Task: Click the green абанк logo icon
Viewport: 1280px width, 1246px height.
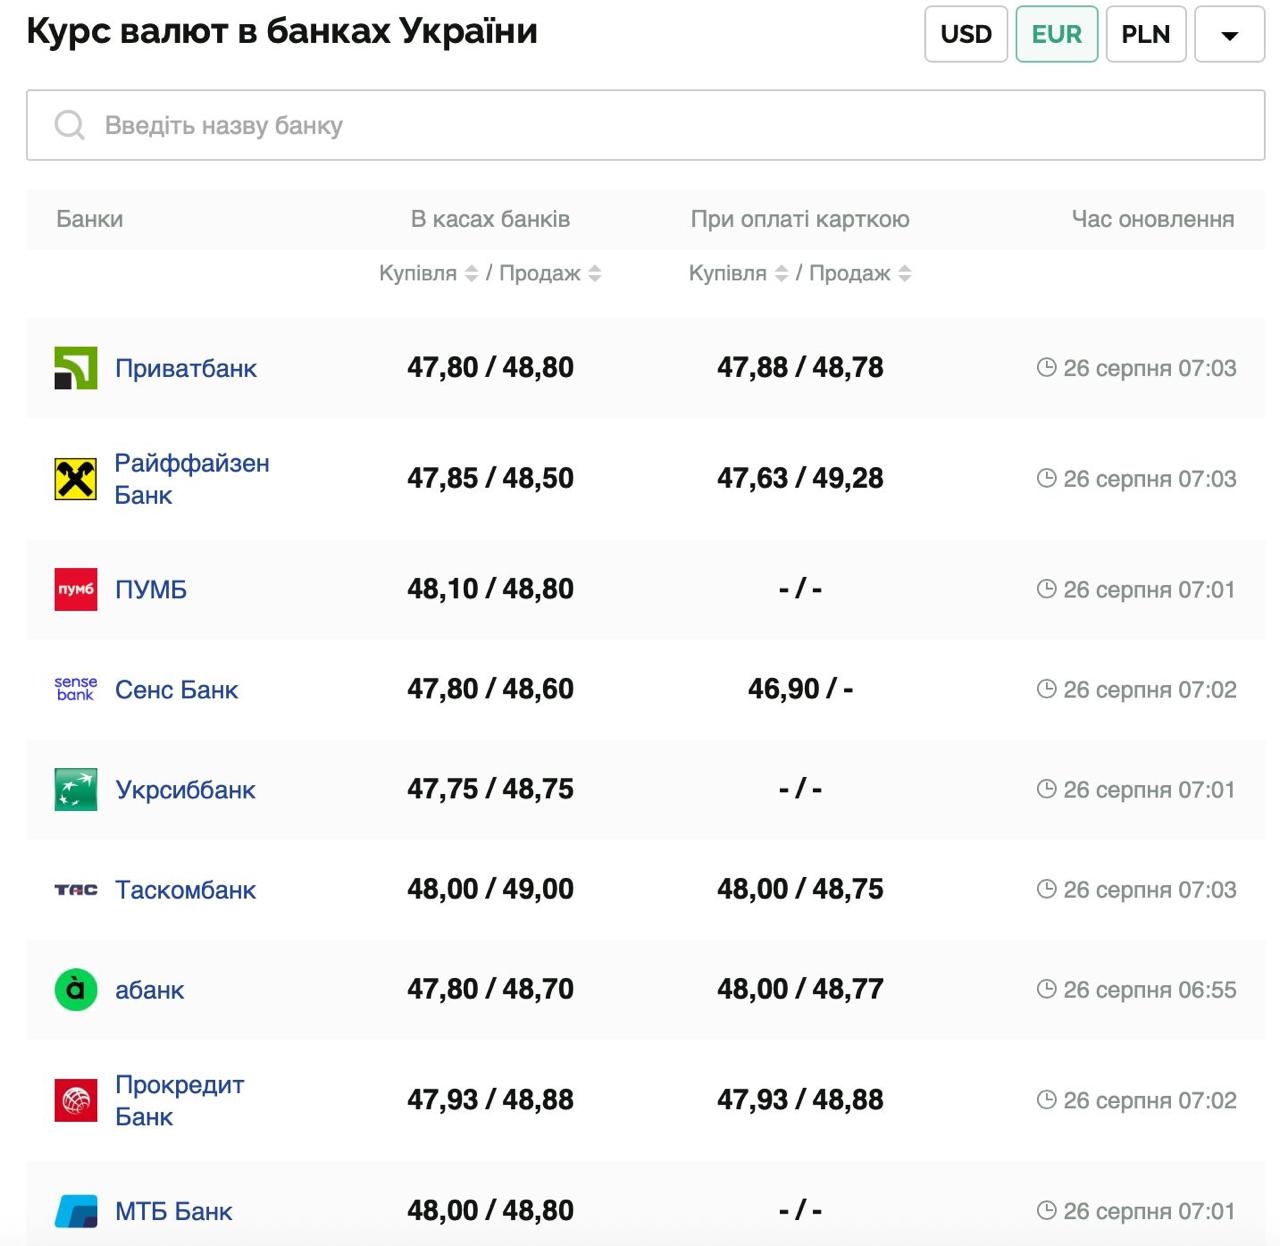Action: [76, 989]
